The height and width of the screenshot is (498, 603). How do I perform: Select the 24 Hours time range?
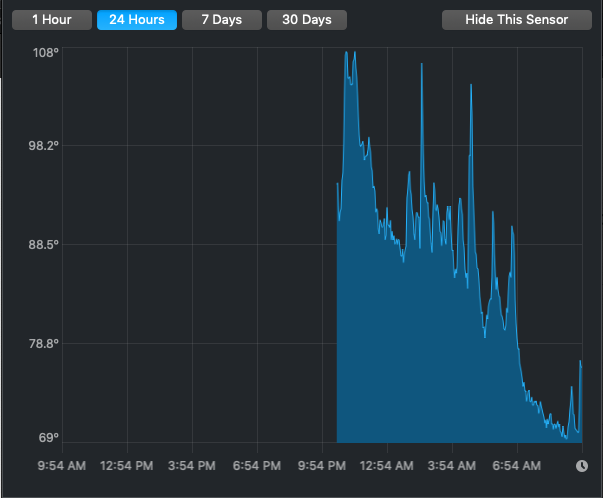137,20
